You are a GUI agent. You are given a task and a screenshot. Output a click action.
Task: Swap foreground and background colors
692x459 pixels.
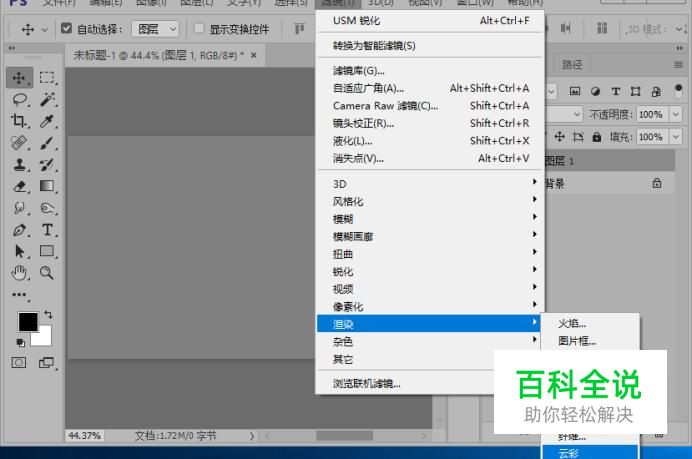[x=48, y=314]
